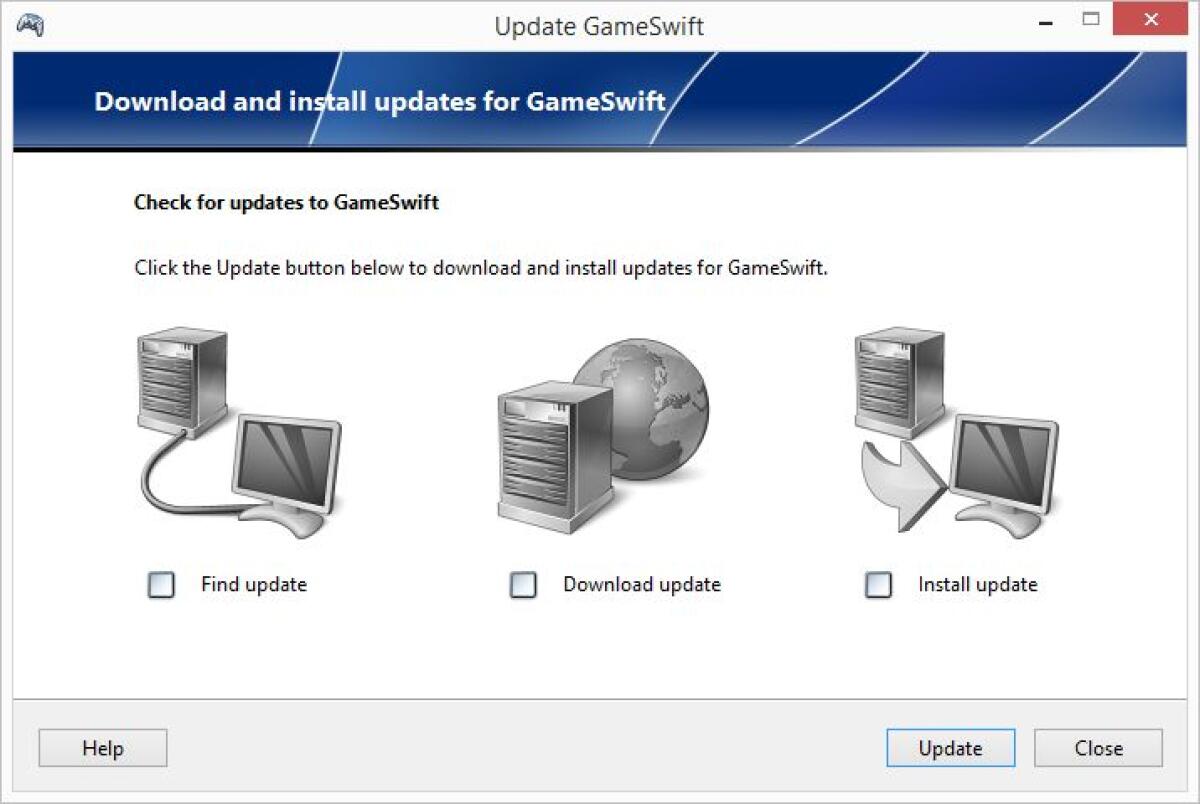Tick the Install update checkbox
Viewport: 1200px width, 804px height.
tap(877, 585)
